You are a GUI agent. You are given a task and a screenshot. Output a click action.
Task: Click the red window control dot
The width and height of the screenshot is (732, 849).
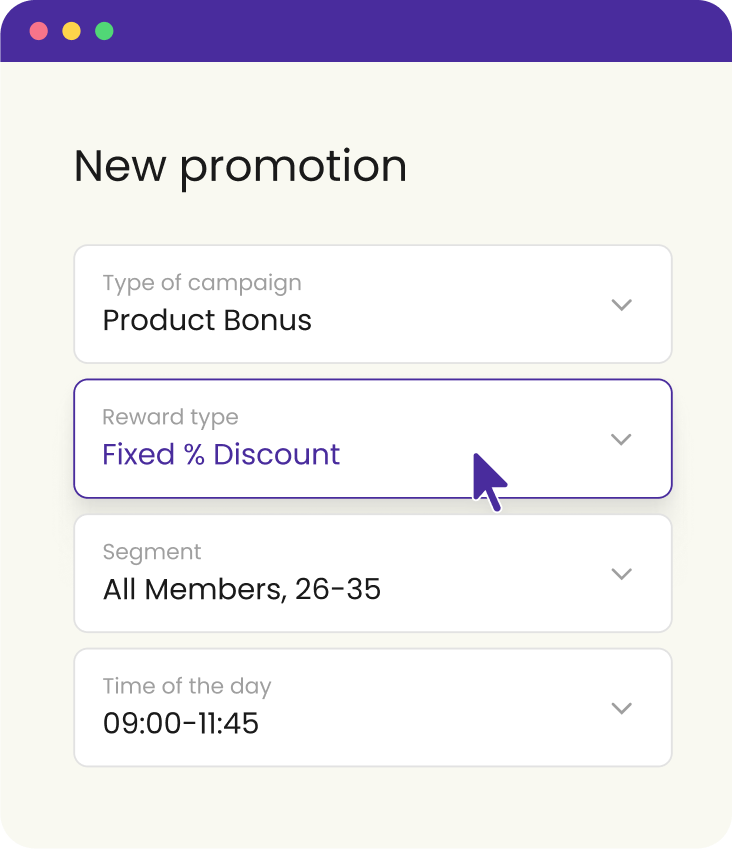tap(38, 31)
